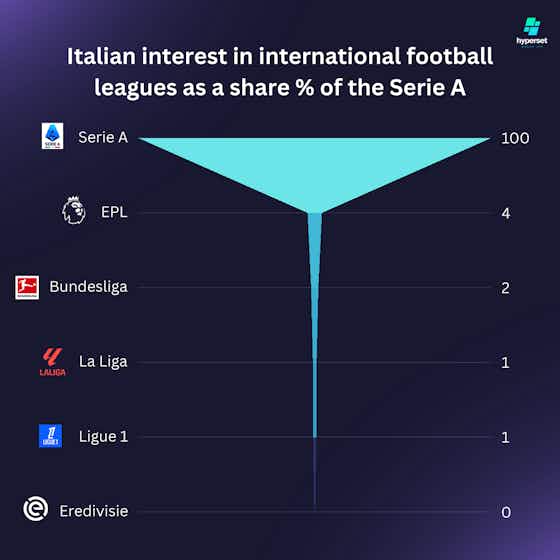Click the red Bundesliga logo
This screenshot has height=560, width=560.
coord(27,287)
